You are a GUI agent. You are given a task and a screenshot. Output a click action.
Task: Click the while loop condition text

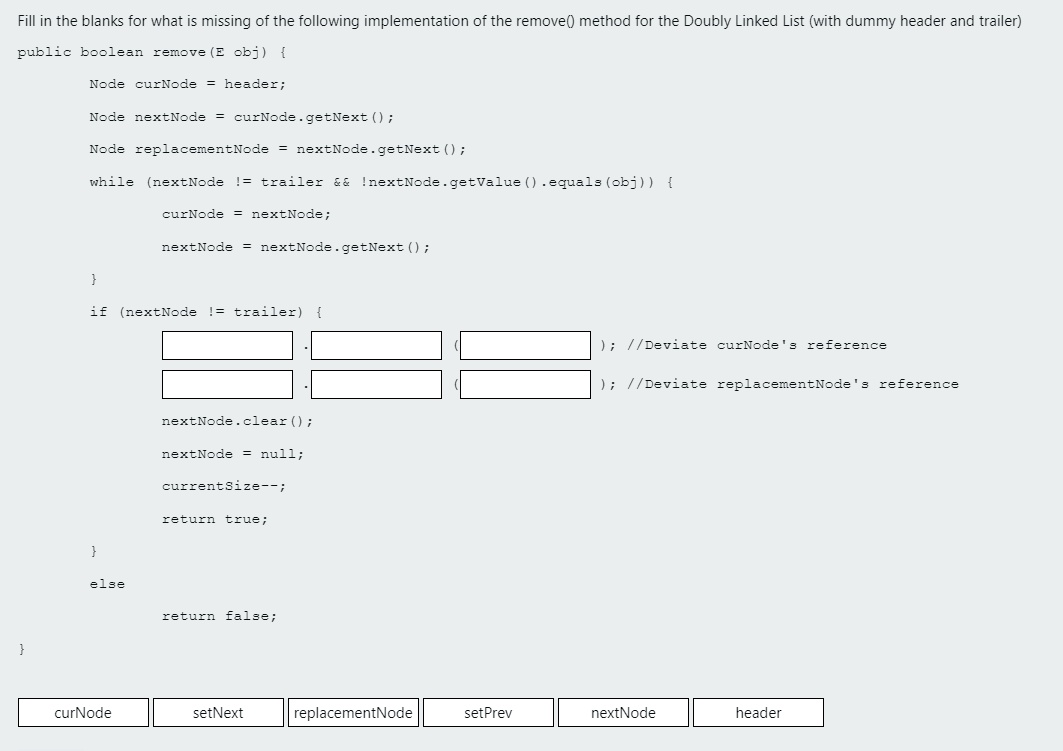click(x=320, y=181)
